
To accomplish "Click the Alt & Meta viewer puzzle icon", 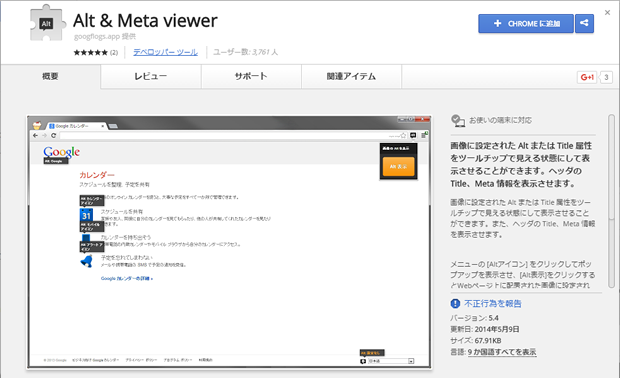I will 47,23.
